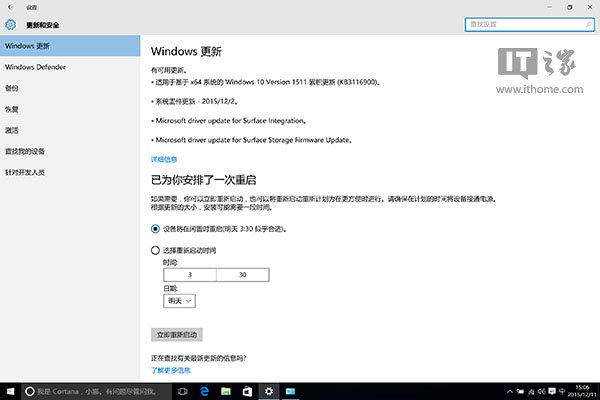The height and width of the screenshot is (400, 600).
Task: Open File Explorer from taskbar
Action: coord(226,391)
